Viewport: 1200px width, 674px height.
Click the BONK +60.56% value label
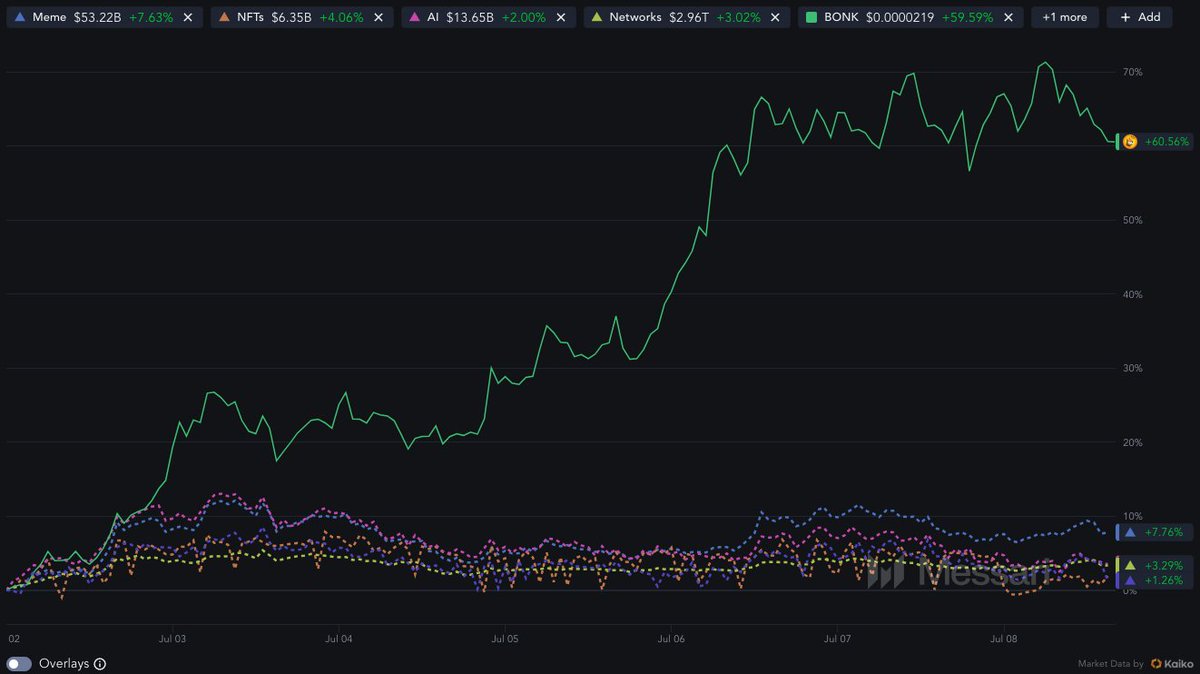(1167, 142)
